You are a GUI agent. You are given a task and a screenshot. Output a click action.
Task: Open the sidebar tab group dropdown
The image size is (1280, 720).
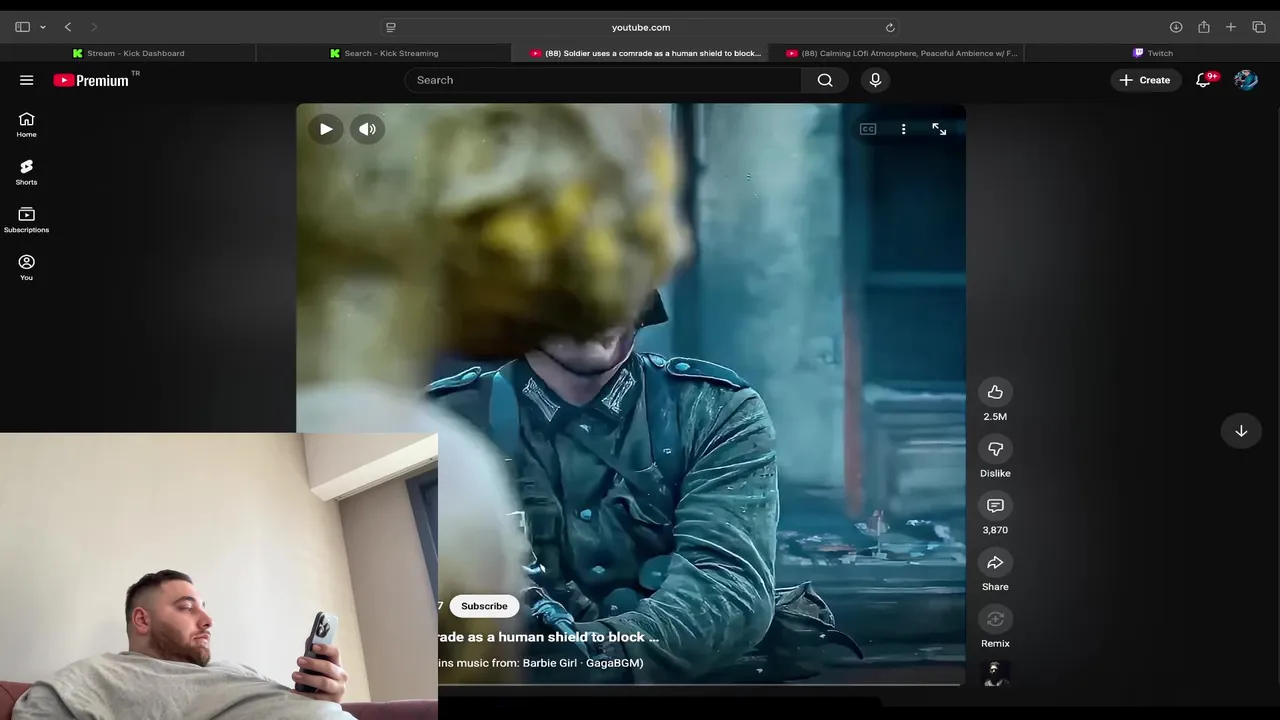click(43, 27)
